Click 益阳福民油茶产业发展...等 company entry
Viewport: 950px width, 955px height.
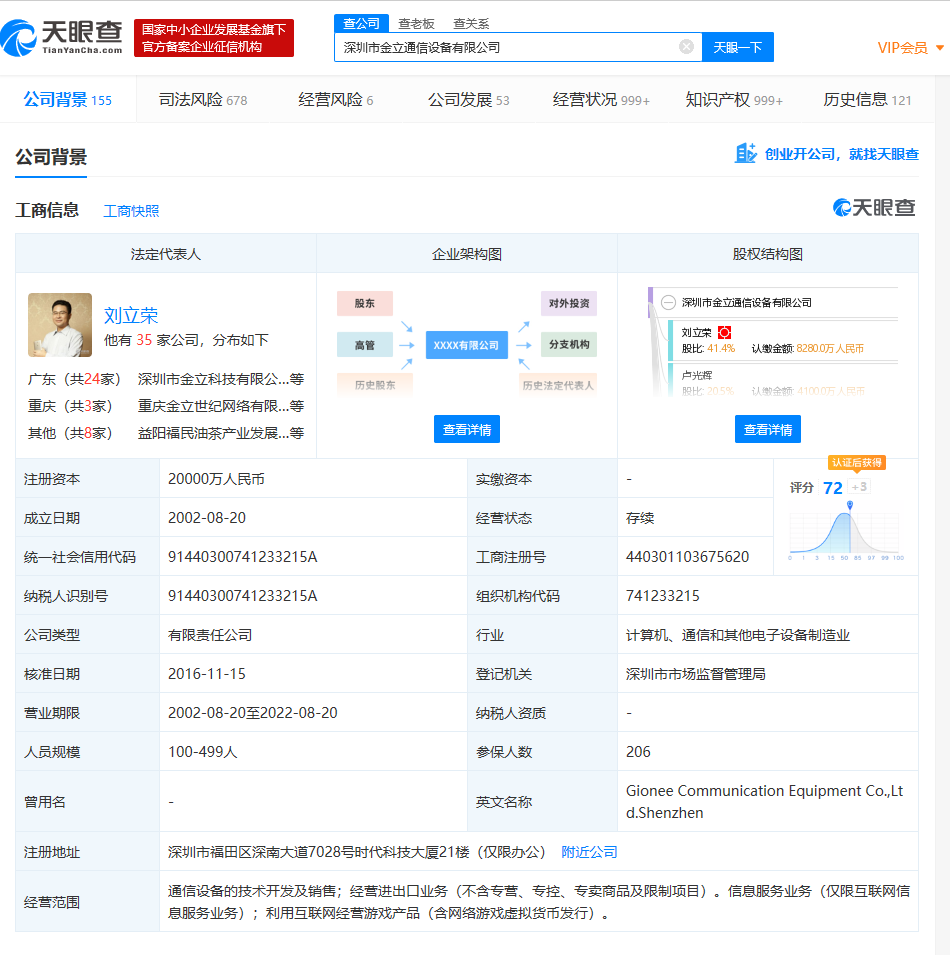pyautogui.click(x=220, y=433)
